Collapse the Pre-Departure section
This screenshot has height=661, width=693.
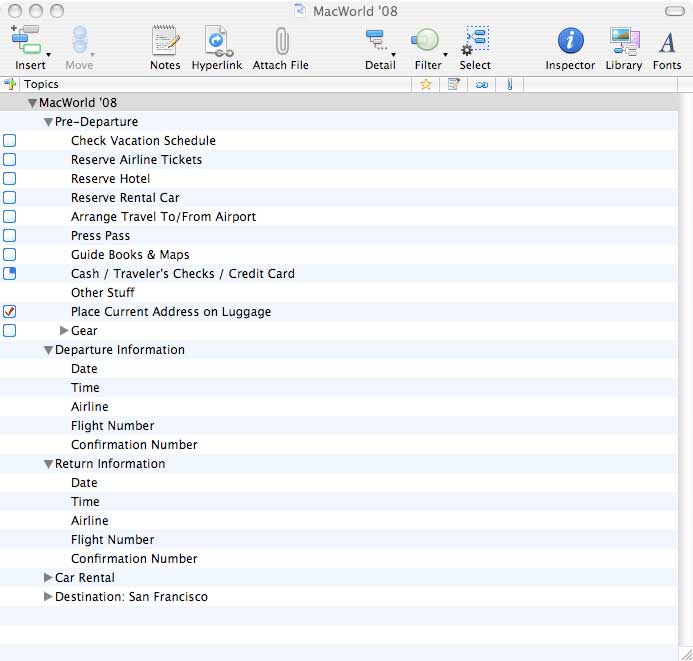[48, 122]
